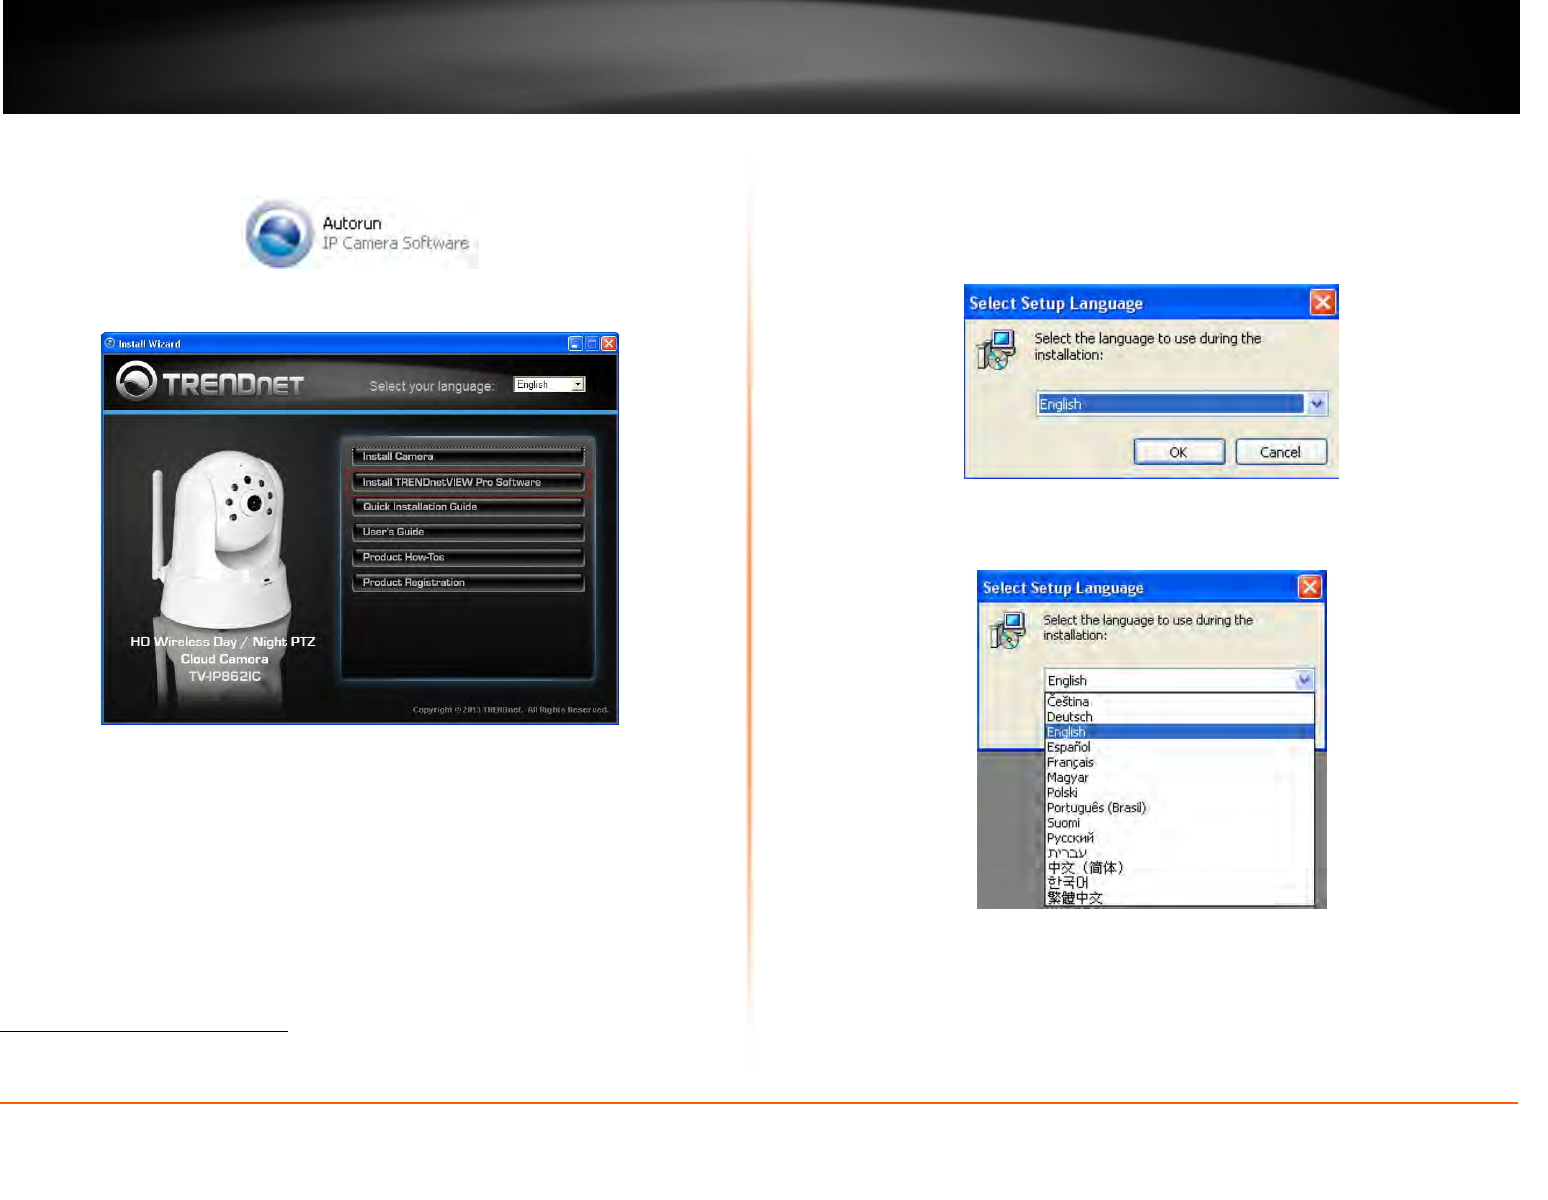Open the User's Guide

tap(468, 532)
